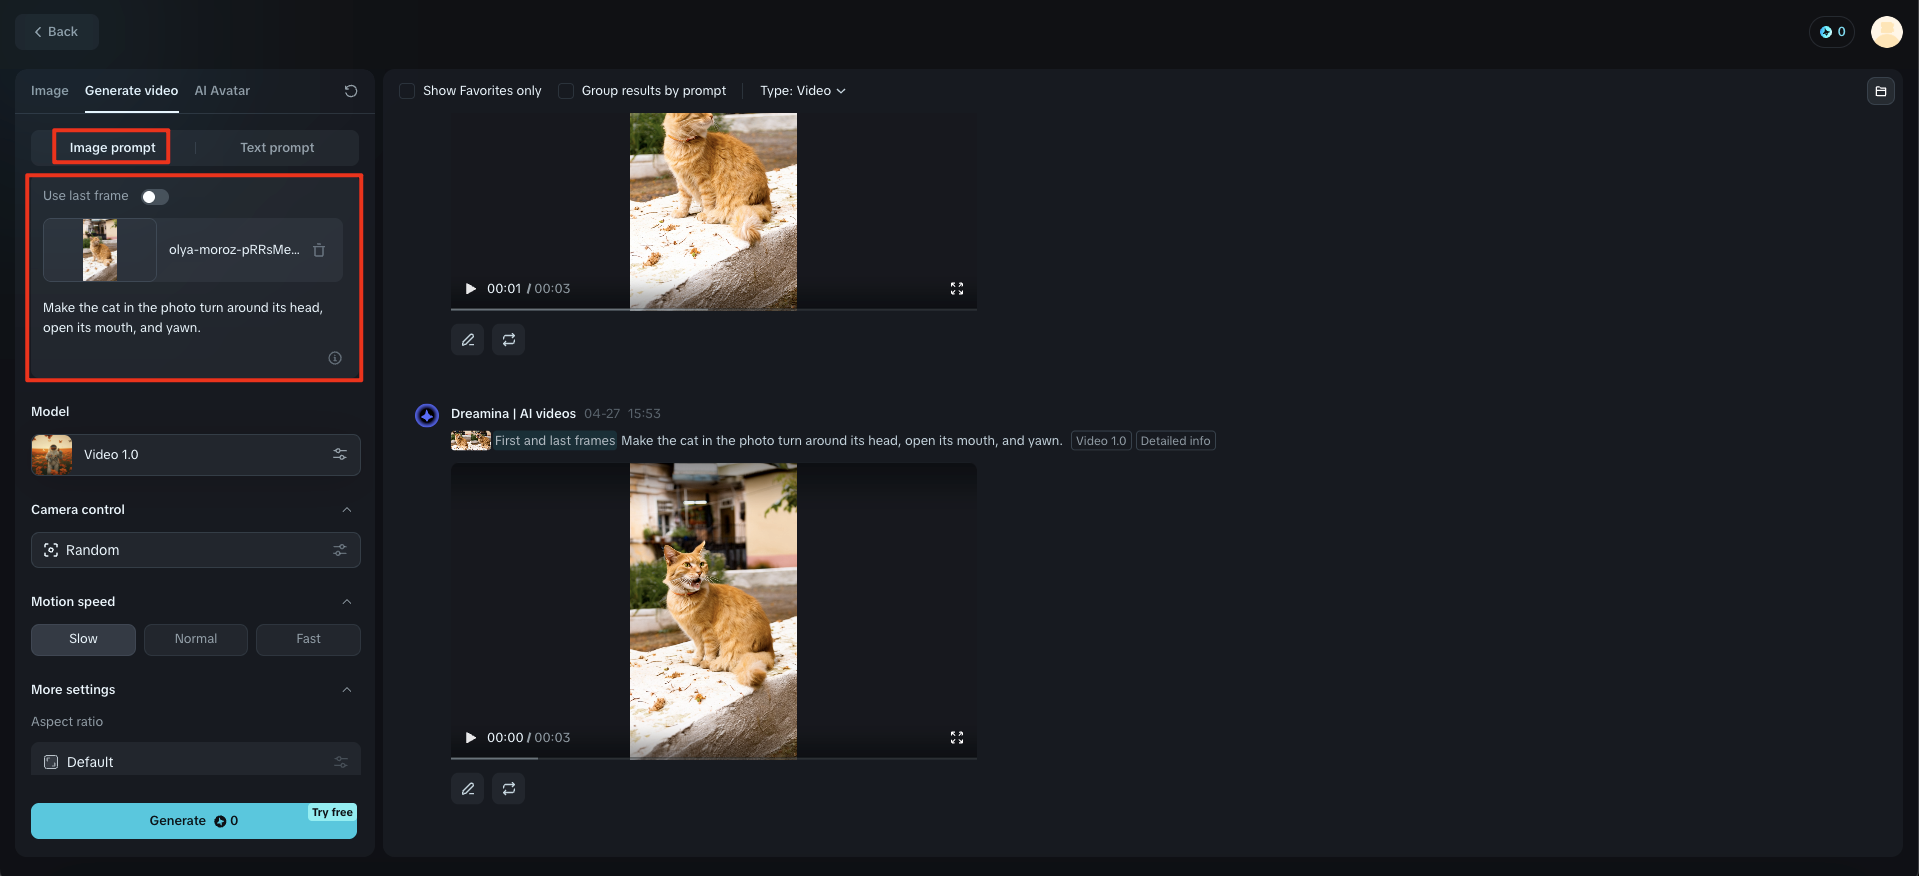Image resolution: width=1919 pixels, height=876 pixels.
Task: Click the uploaded cat image thumbnail
Action: 100,250
